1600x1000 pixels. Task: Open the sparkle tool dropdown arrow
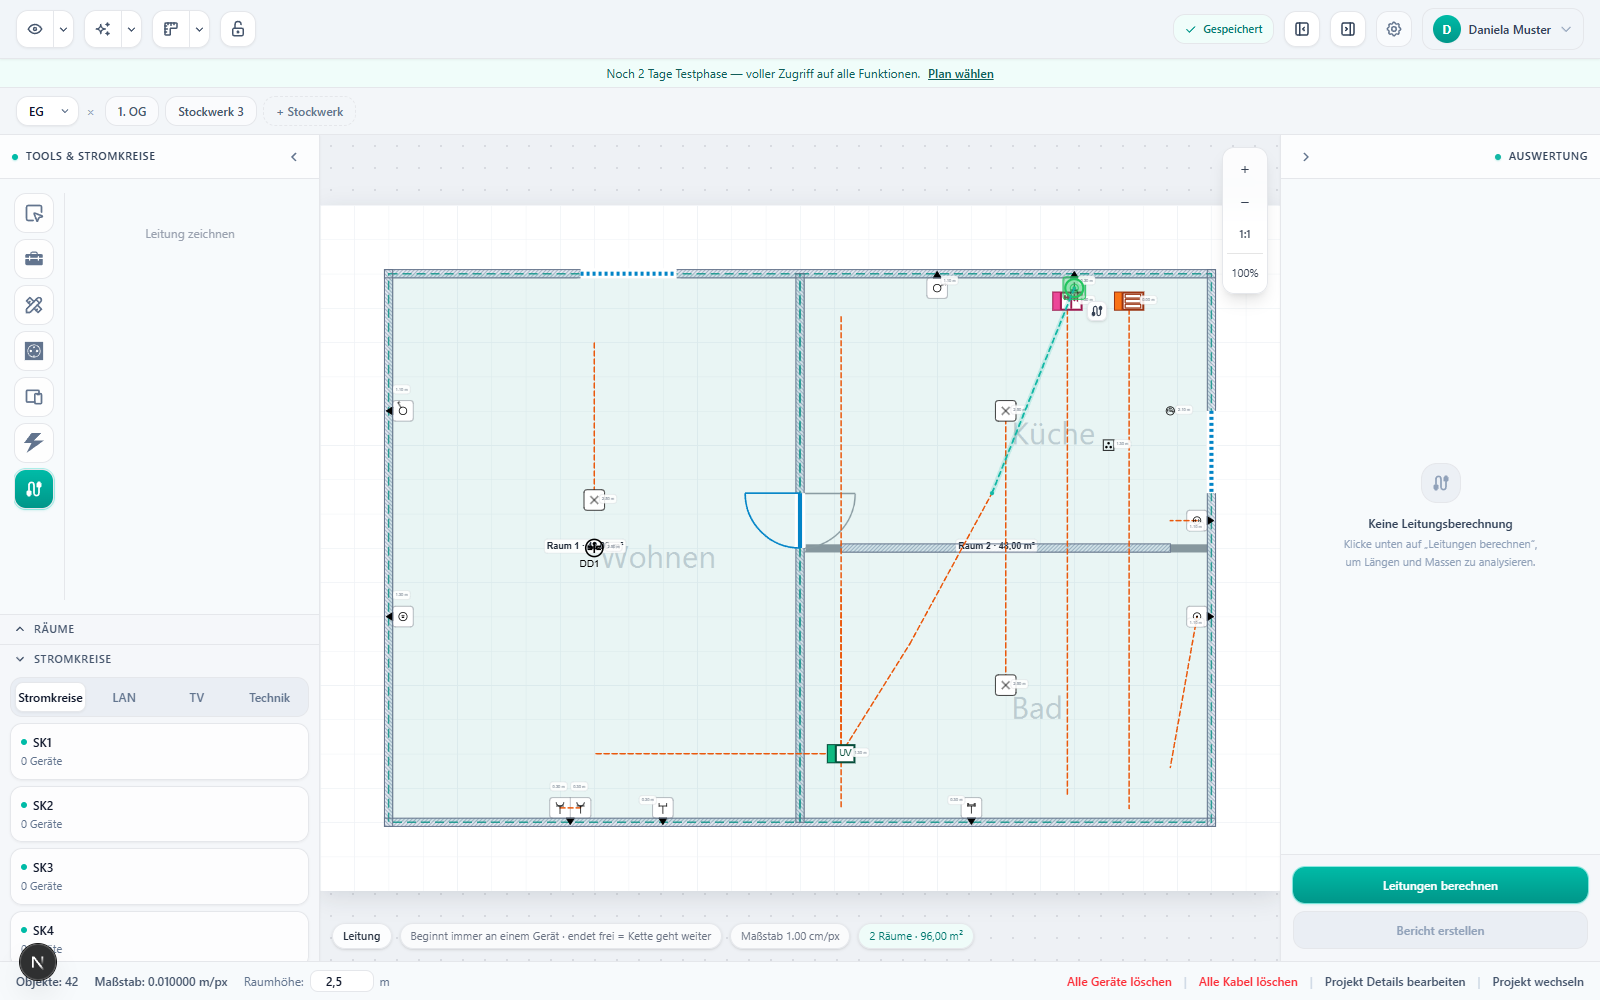tap(131, 29)
